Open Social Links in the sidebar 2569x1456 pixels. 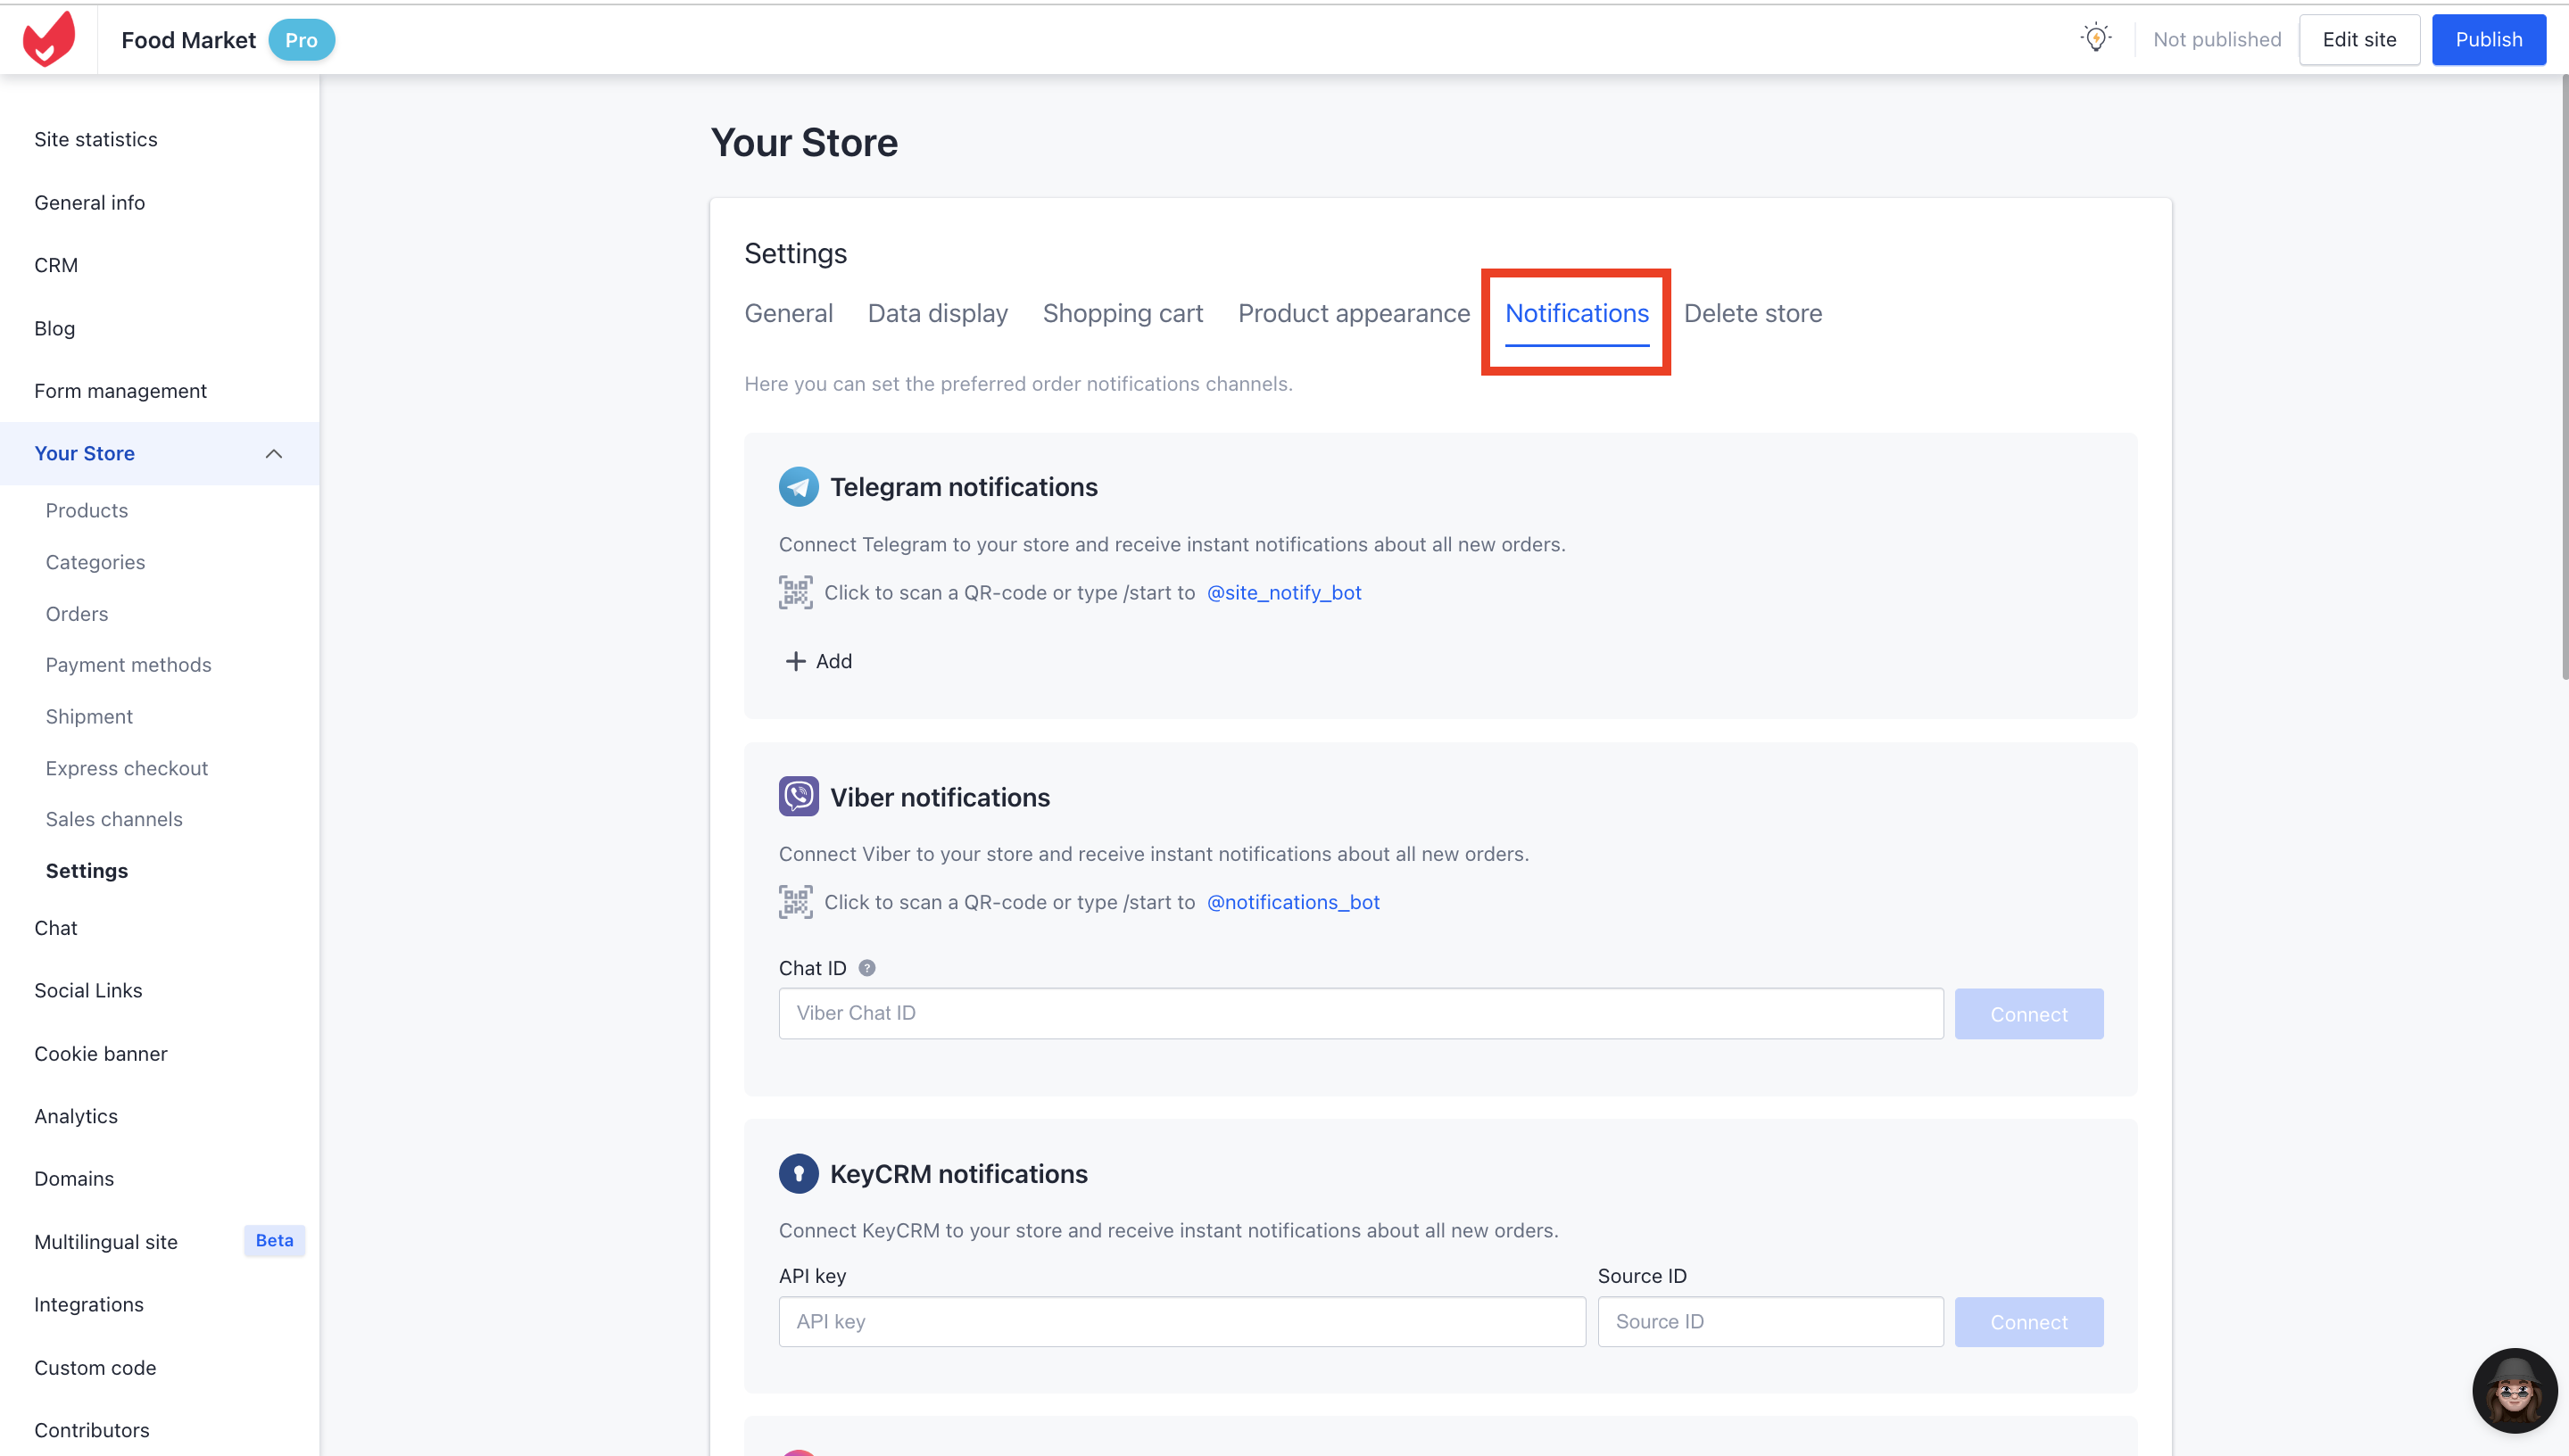pyautogui.click(x=88, y=990)
